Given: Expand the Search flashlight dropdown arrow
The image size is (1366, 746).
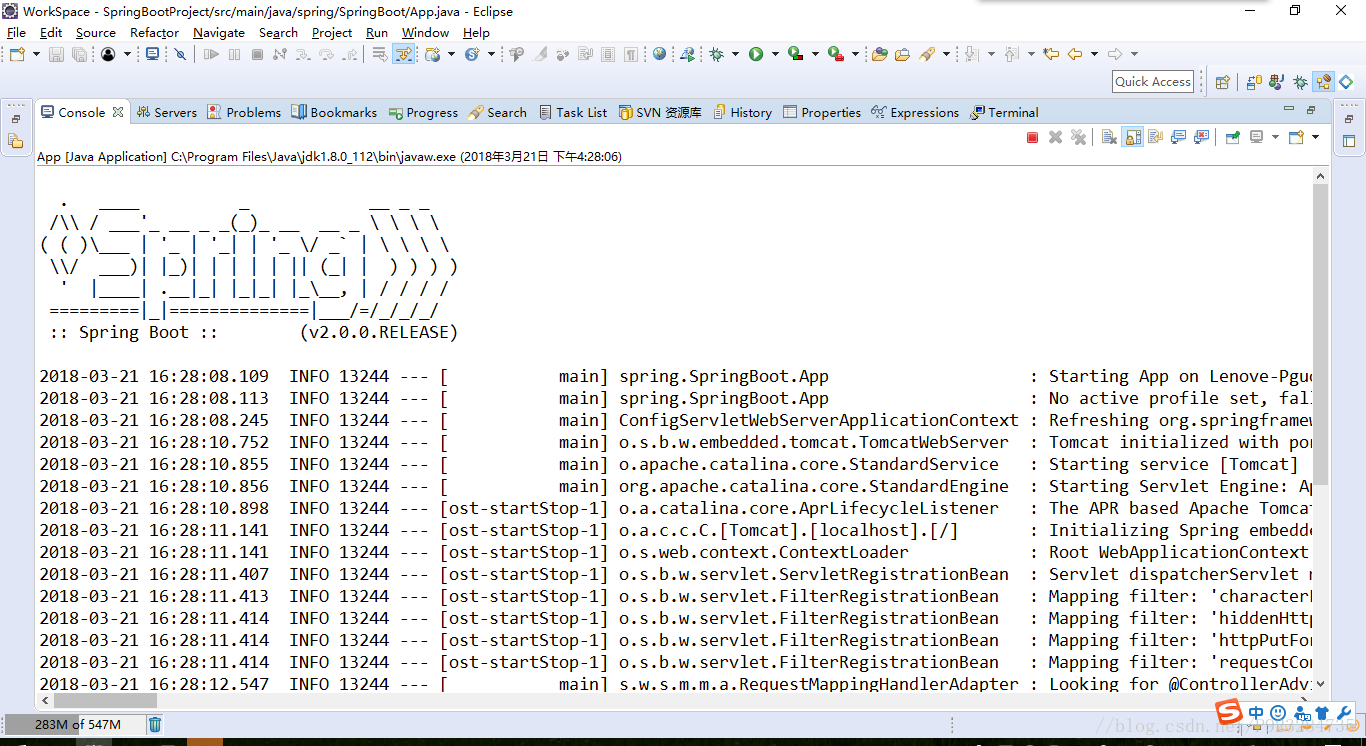Looking at the screenshot, I should (946, 54).
